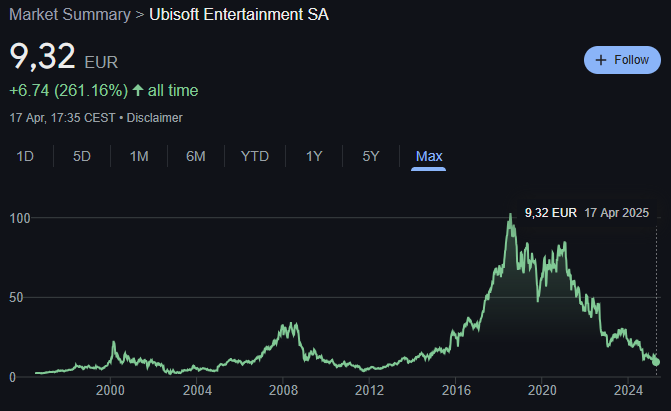Click the Ubisoft Entertainment SA title

point(239,15)
